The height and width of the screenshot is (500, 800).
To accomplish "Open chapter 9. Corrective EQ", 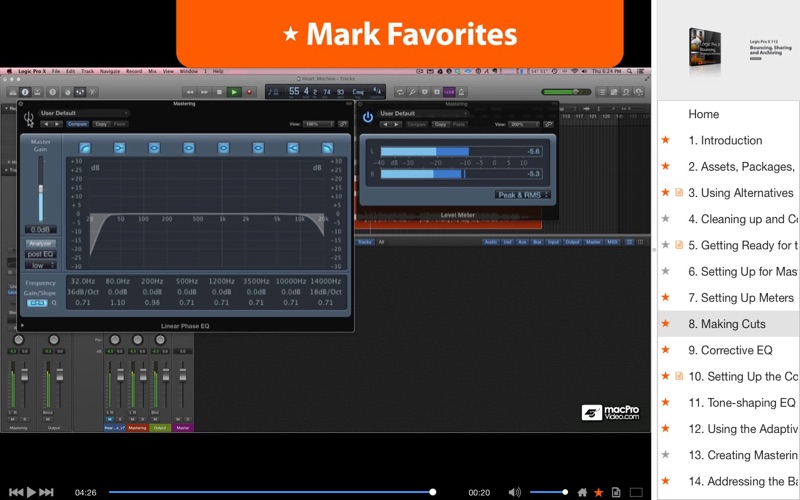I will click(x=730, y=350).
